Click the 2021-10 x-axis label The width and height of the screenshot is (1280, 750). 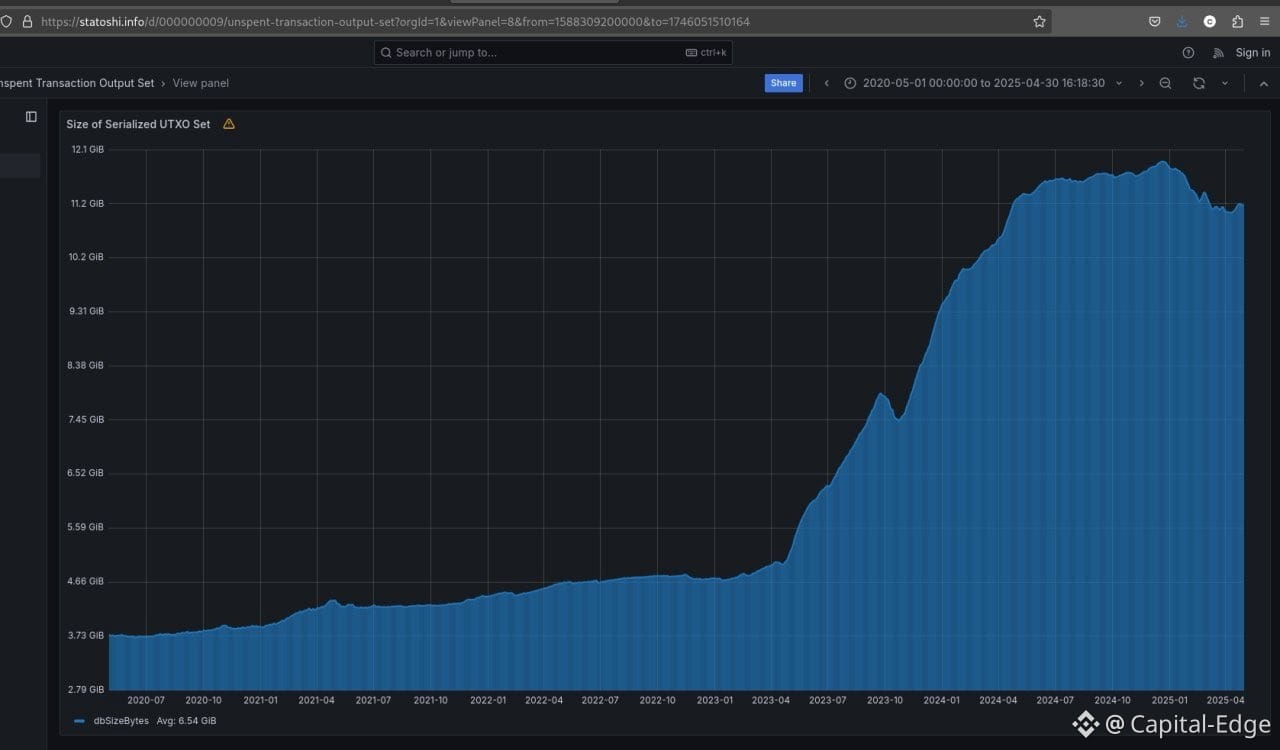[x=431, y=701]
